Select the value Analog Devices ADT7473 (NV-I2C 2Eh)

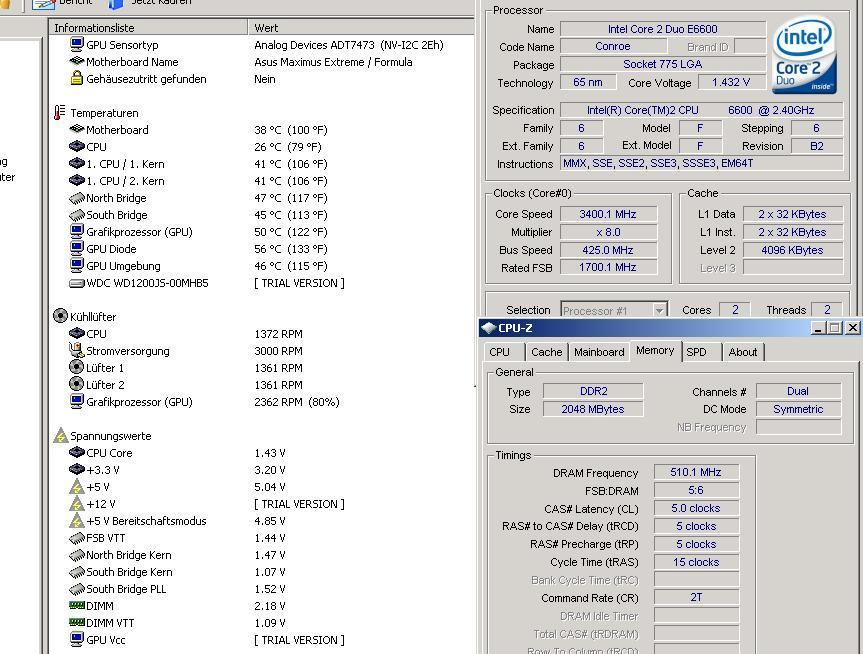click(x=349, y=45)
